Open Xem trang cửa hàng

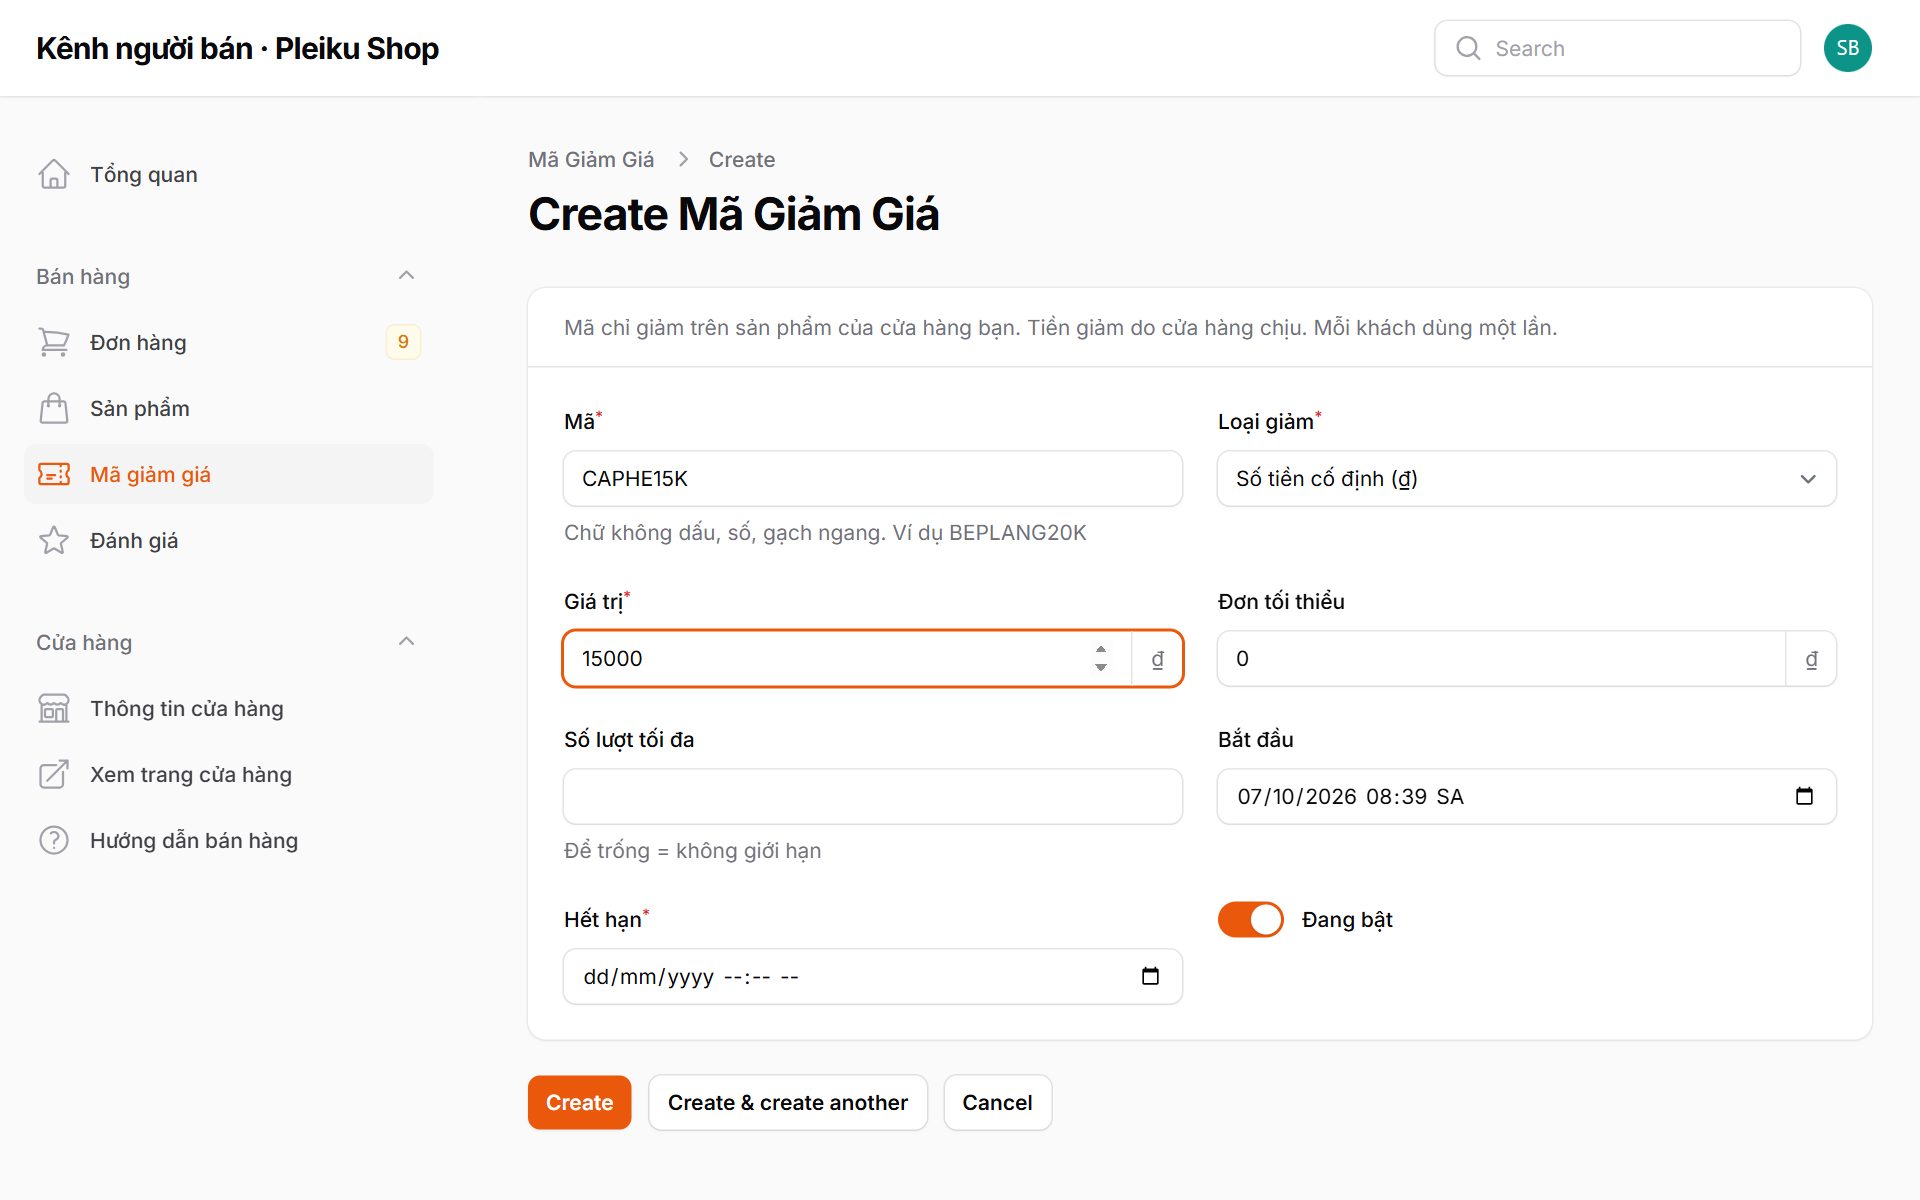[228, 774]
